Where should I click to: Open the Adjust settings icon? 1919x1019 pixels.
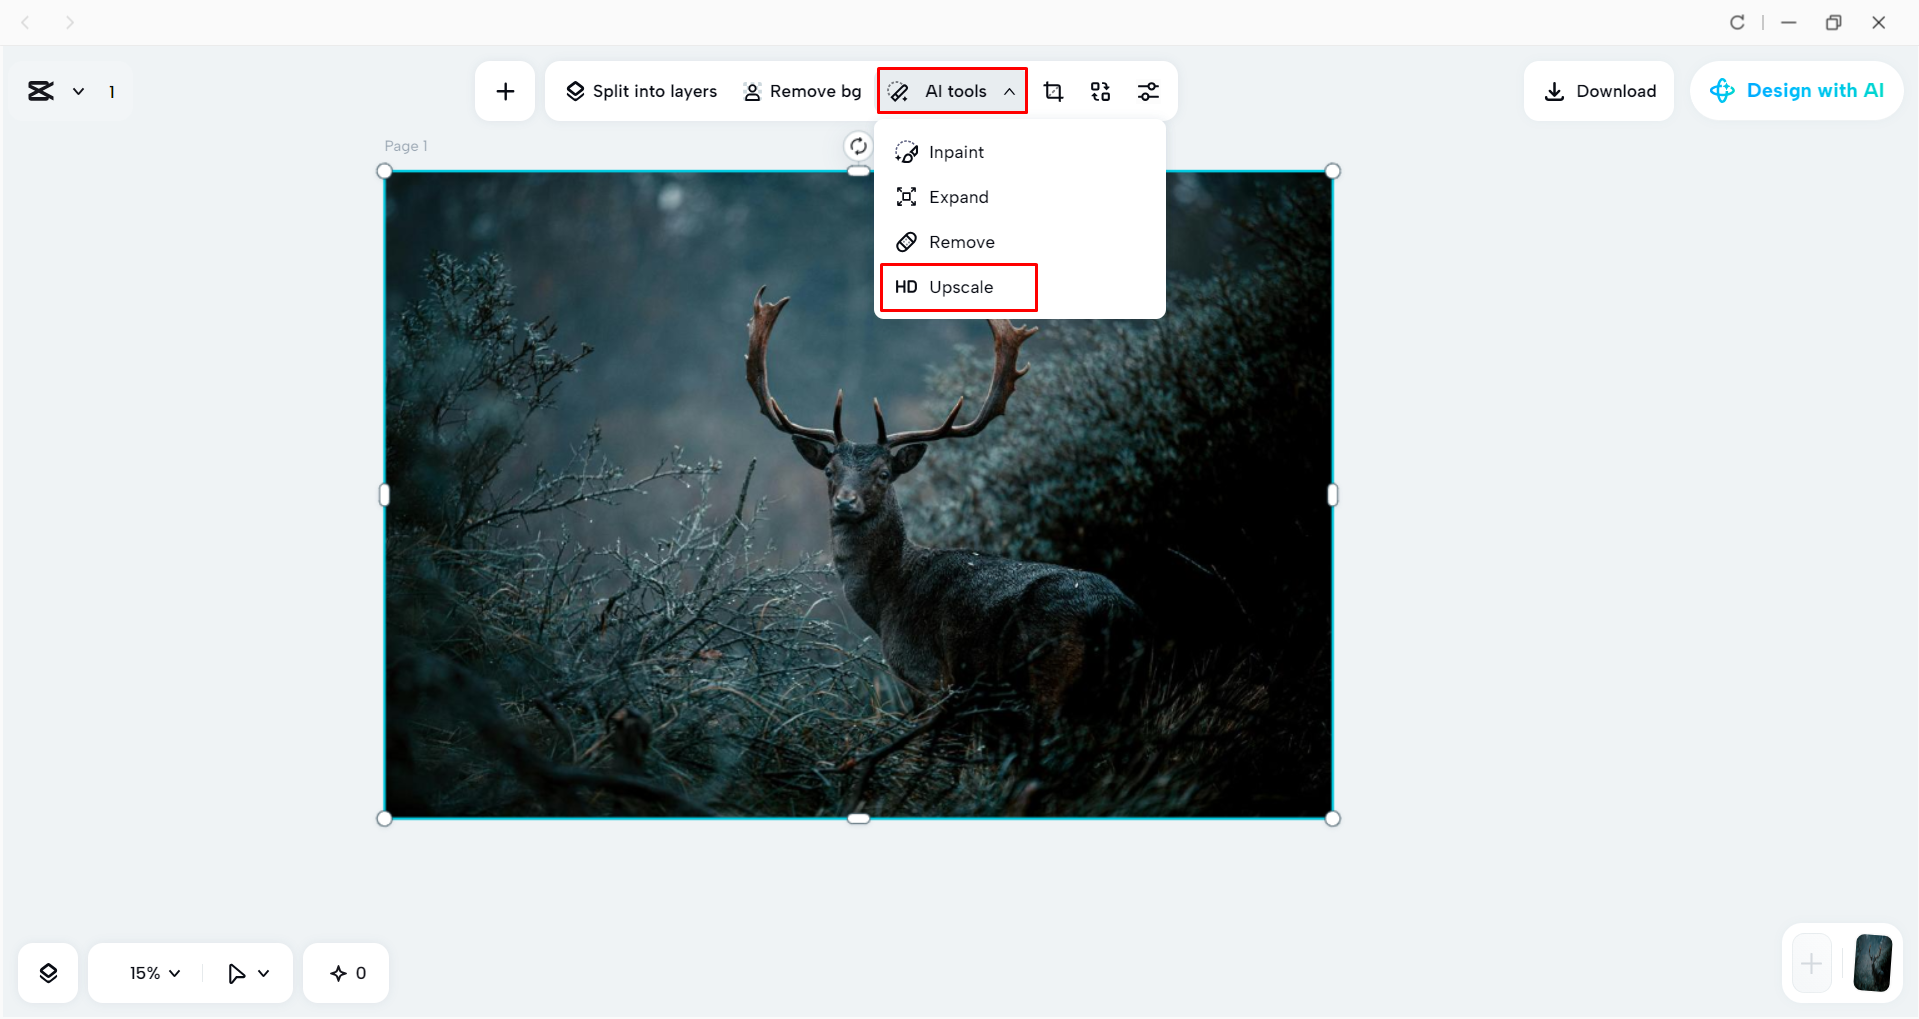(1148, 91)
